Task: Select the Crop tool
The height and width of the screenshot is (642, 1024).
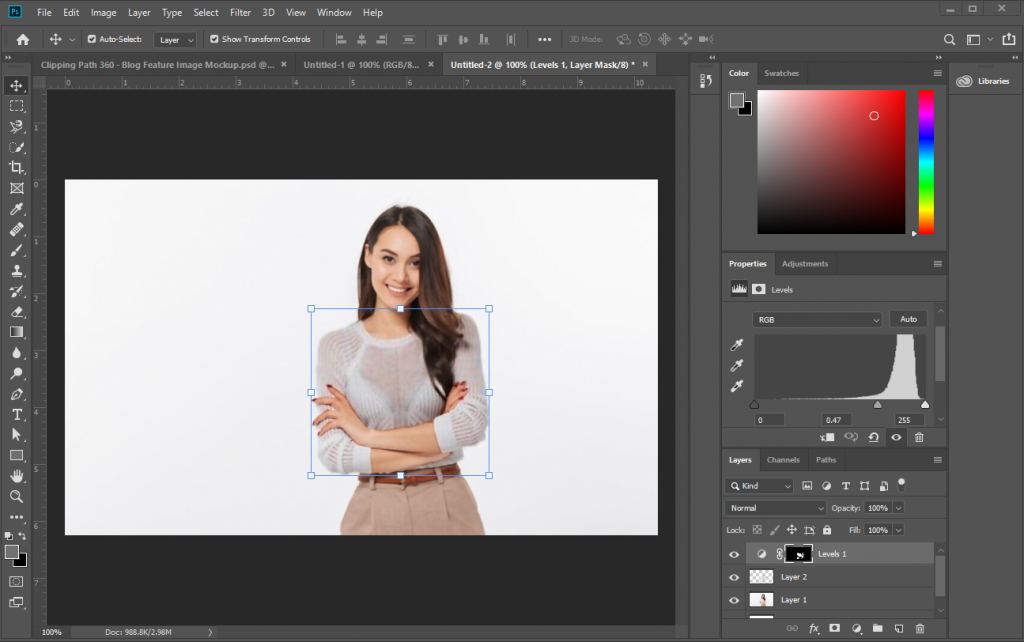Action: tap(16, 167)
